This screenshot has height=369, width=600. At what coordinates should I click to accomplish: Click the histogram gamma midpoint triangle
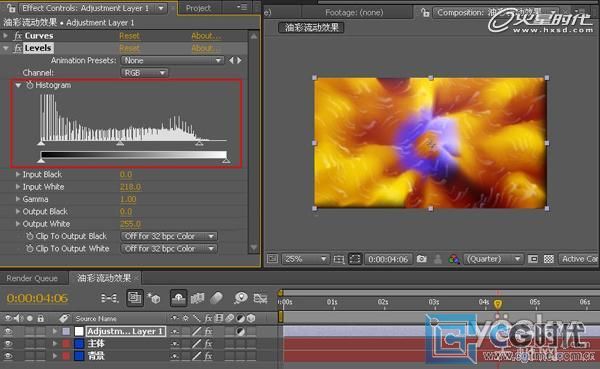click(120, 143)
